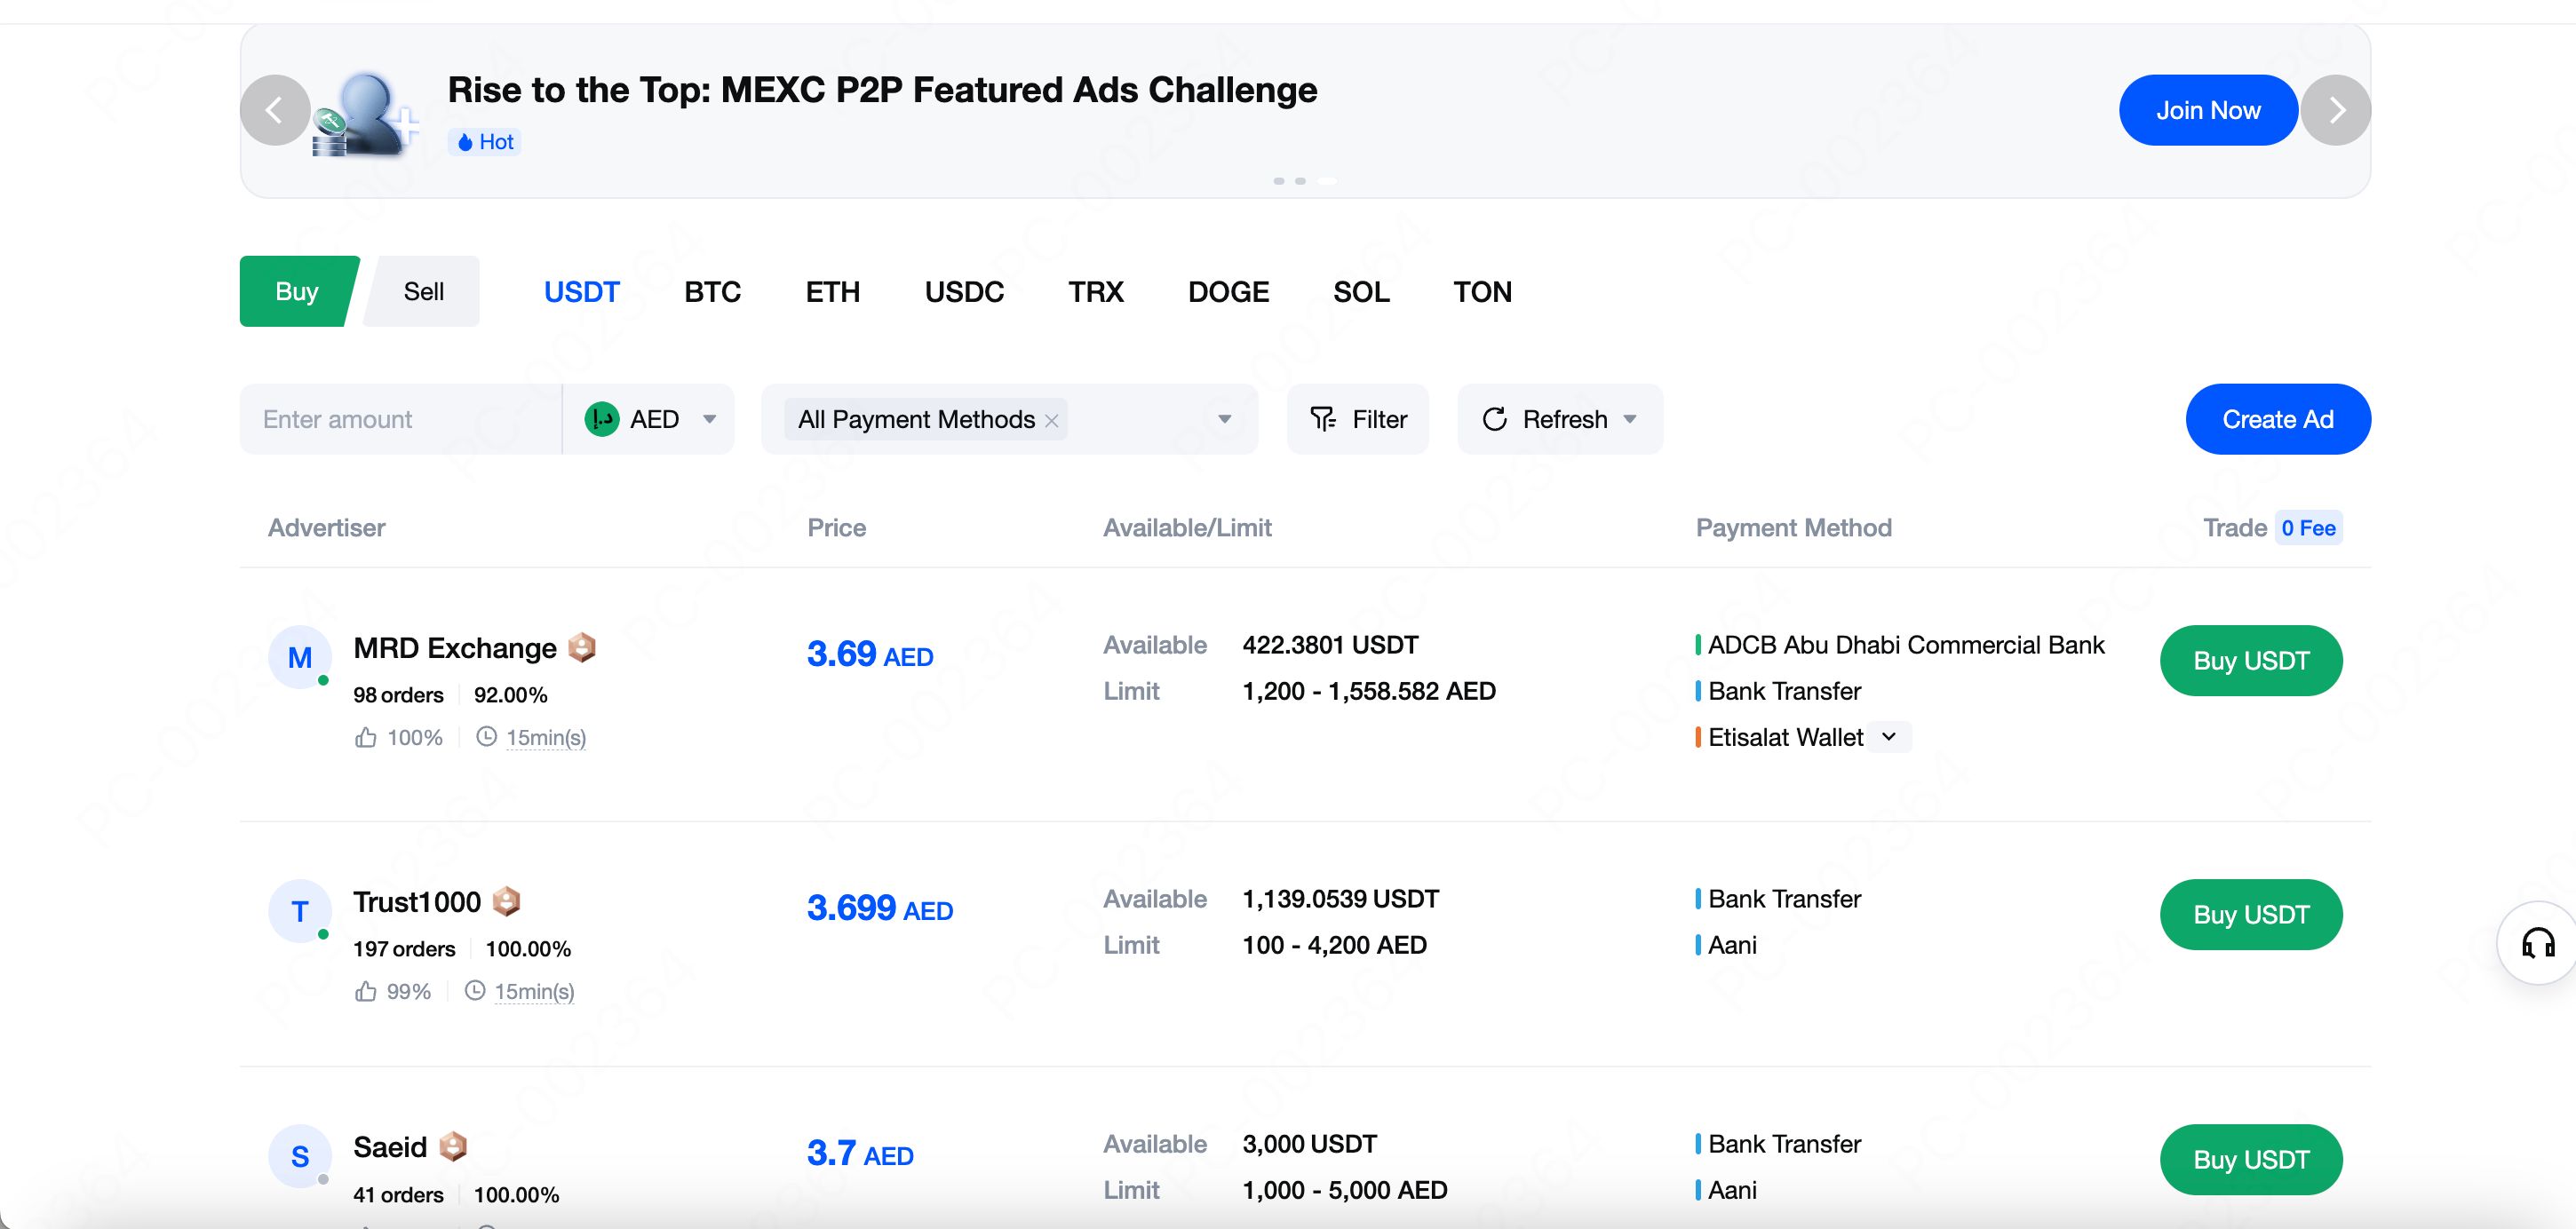Screen dimensions: 2576x1229
Task: Click MRD Exchange avatar
Action: [299, 657]
